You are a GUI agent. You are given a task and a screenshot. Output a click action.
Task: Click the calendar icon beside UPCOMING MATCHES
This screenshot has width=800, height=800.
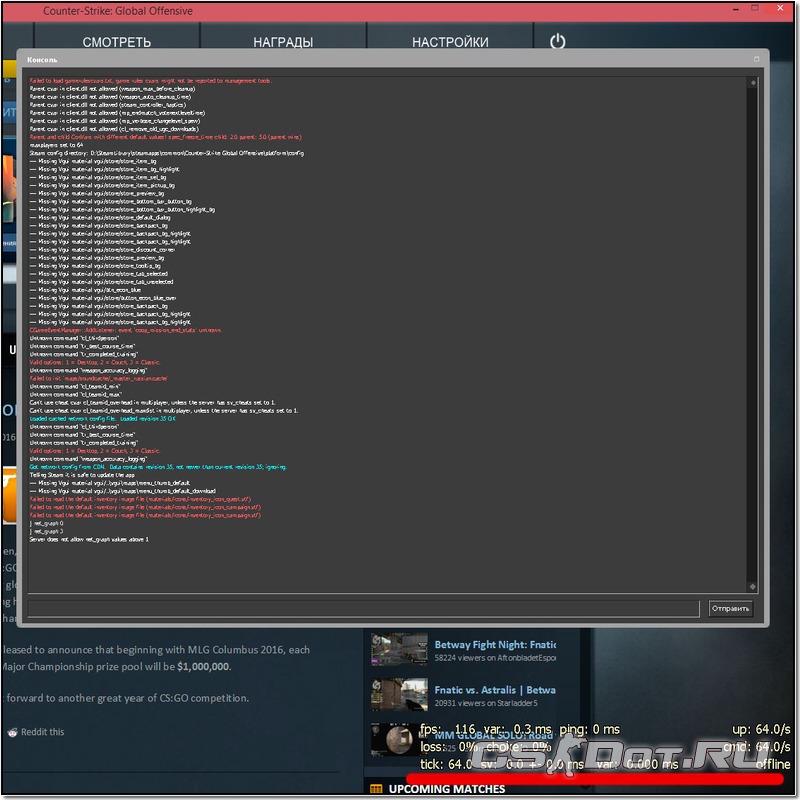point(376,789)
